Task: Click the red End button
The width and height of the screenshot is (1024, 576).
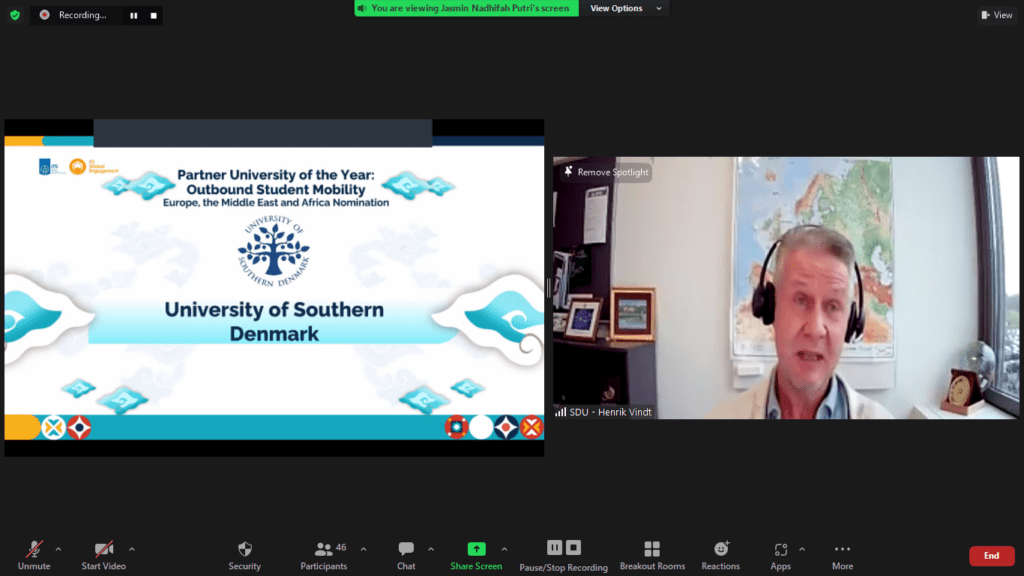Action: pyautogui.click(x=991, y=556)
